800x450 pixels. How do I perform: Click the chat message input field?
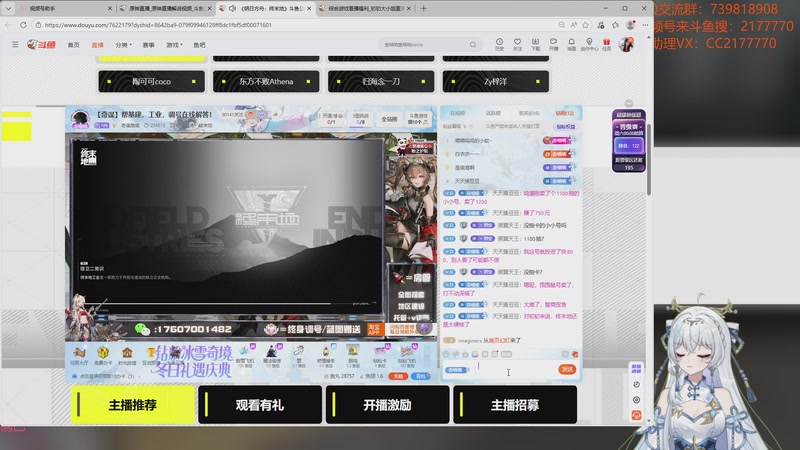tap(513, 369)
